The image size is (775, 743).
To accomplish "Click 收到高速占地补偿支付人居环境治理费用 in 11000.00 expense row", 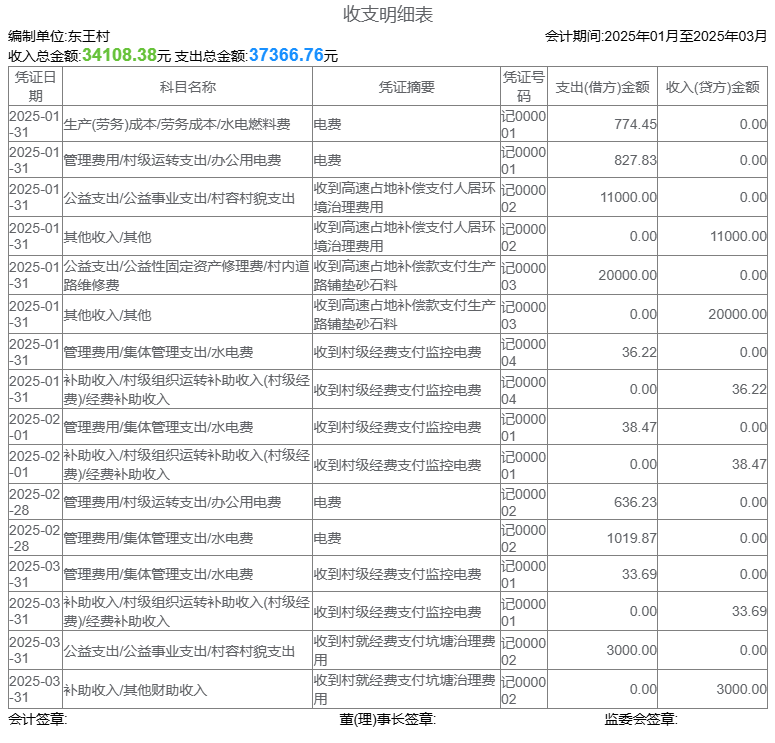I will click(x=404, y=197).
